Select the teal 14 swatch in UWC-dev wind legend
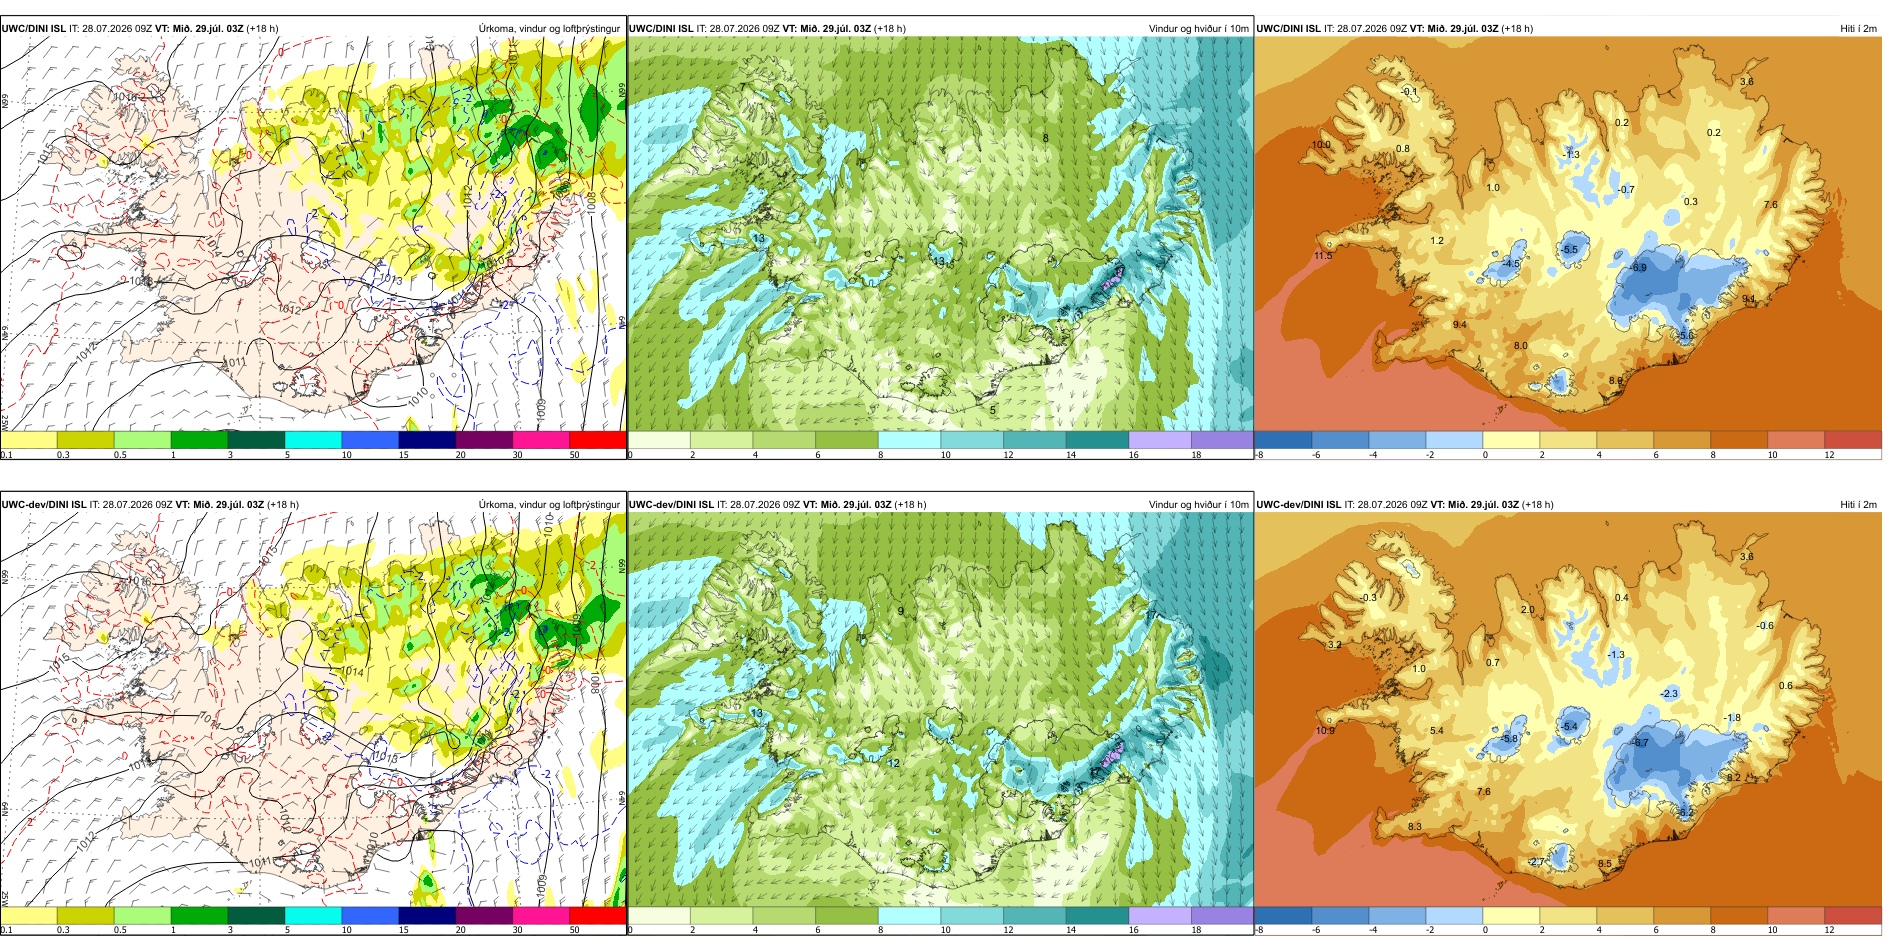1900x950 pixels. coord(1097,915)
